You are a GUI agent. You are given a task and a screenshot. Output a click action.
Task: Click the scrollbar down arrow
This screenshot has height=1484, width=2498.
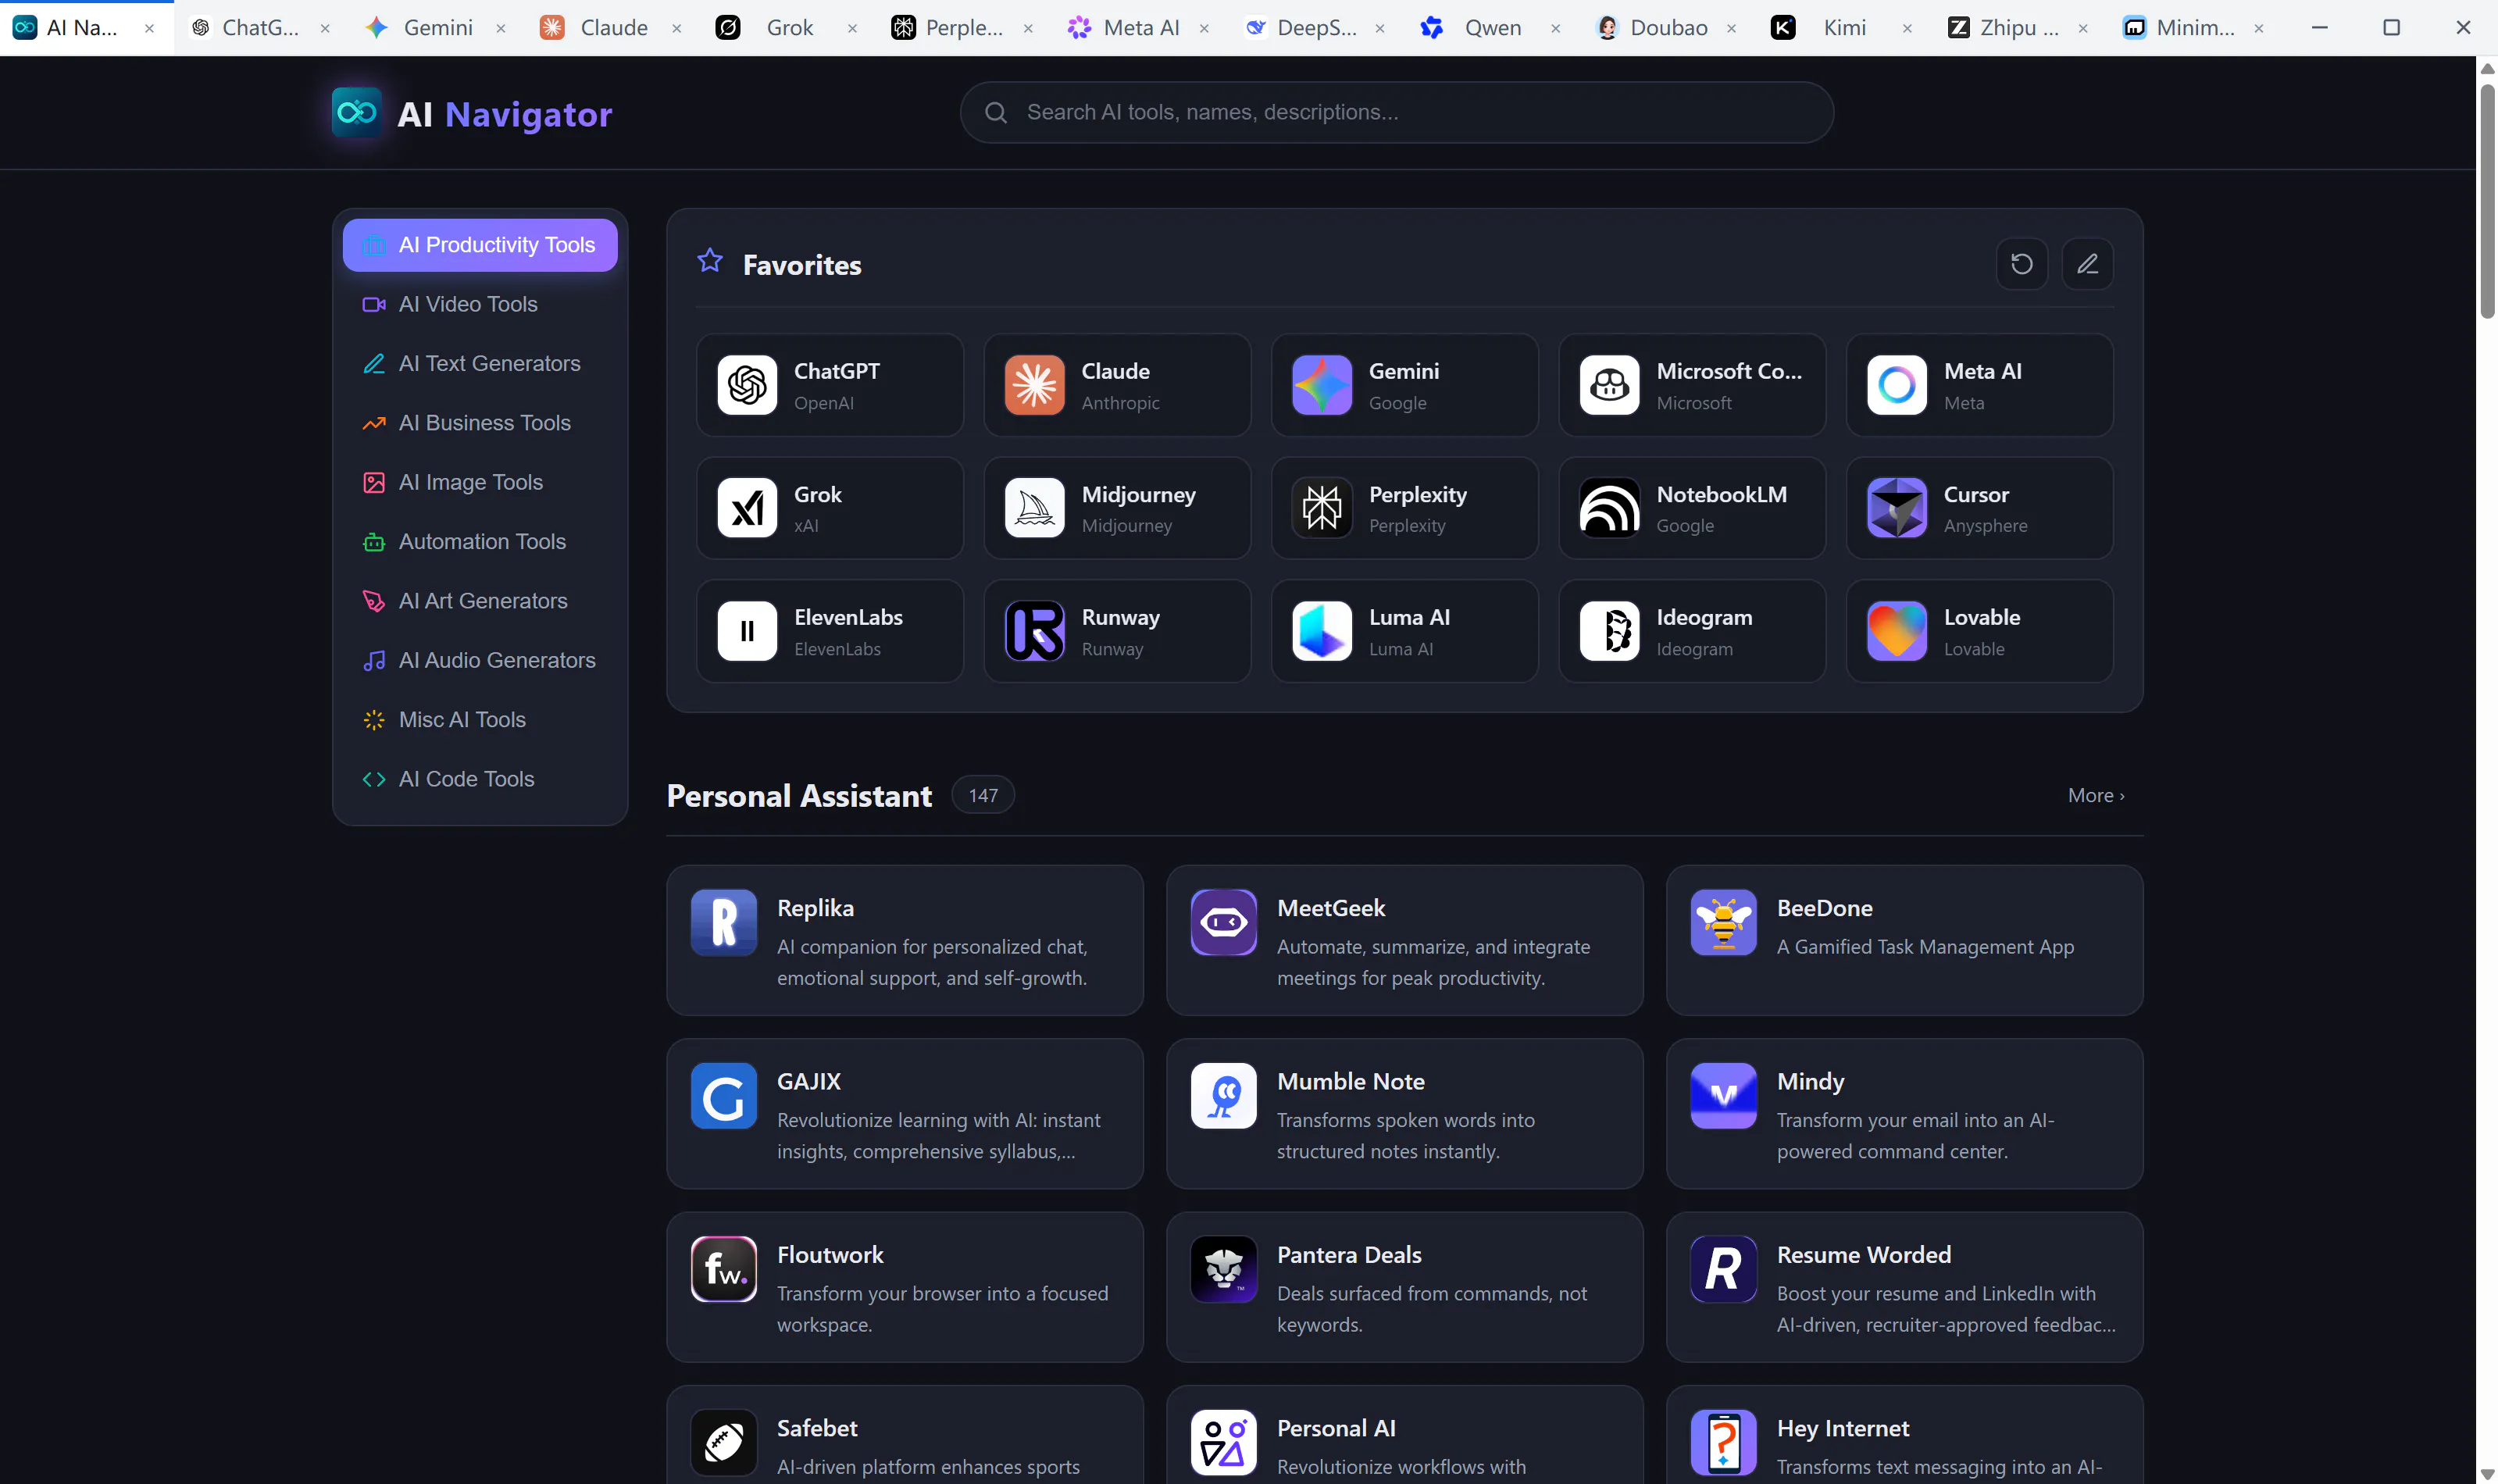[x=2487, y=1474]
